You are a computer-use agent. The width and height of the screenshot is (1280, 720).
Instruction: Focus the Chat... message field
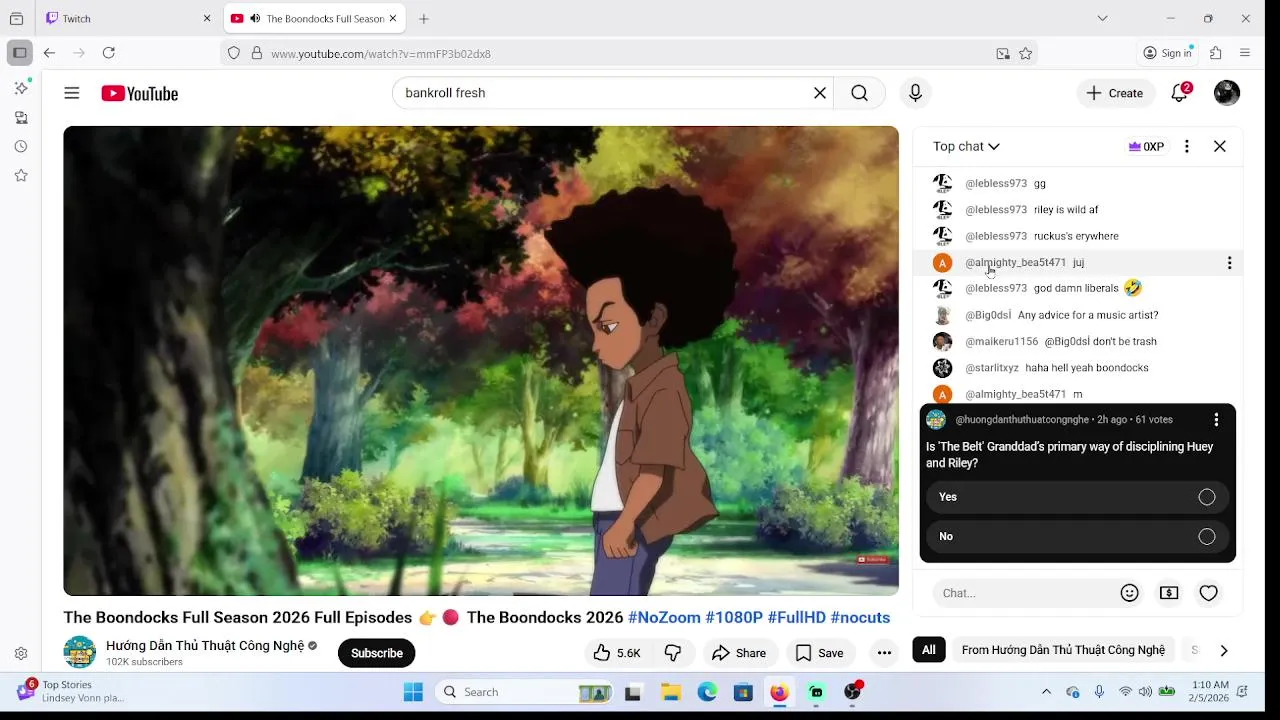(1022, 593)
